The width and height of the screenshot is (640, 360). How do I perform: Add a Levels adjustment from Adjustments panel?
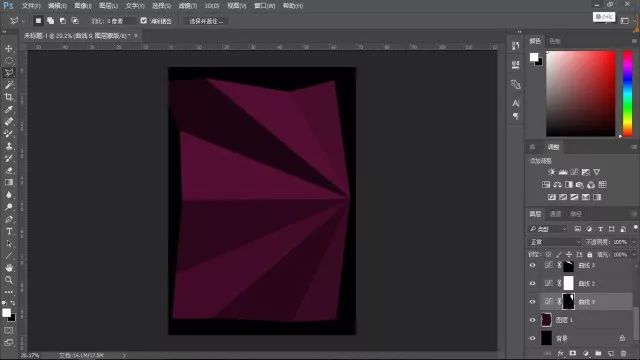[563, 172]
